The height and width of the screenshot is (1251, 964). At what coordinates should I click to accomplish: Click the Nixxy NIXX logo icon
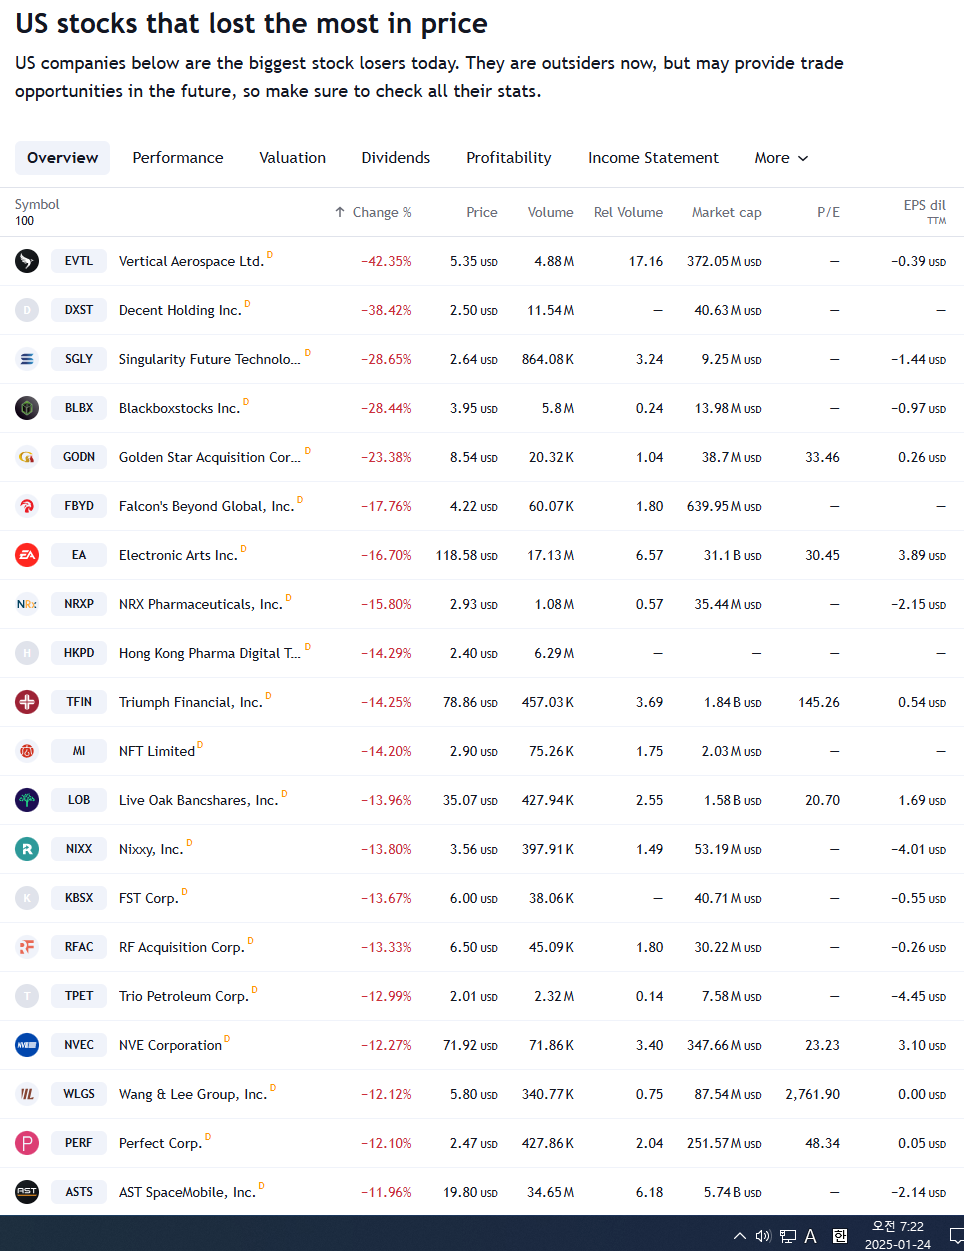tap(27, 849)
